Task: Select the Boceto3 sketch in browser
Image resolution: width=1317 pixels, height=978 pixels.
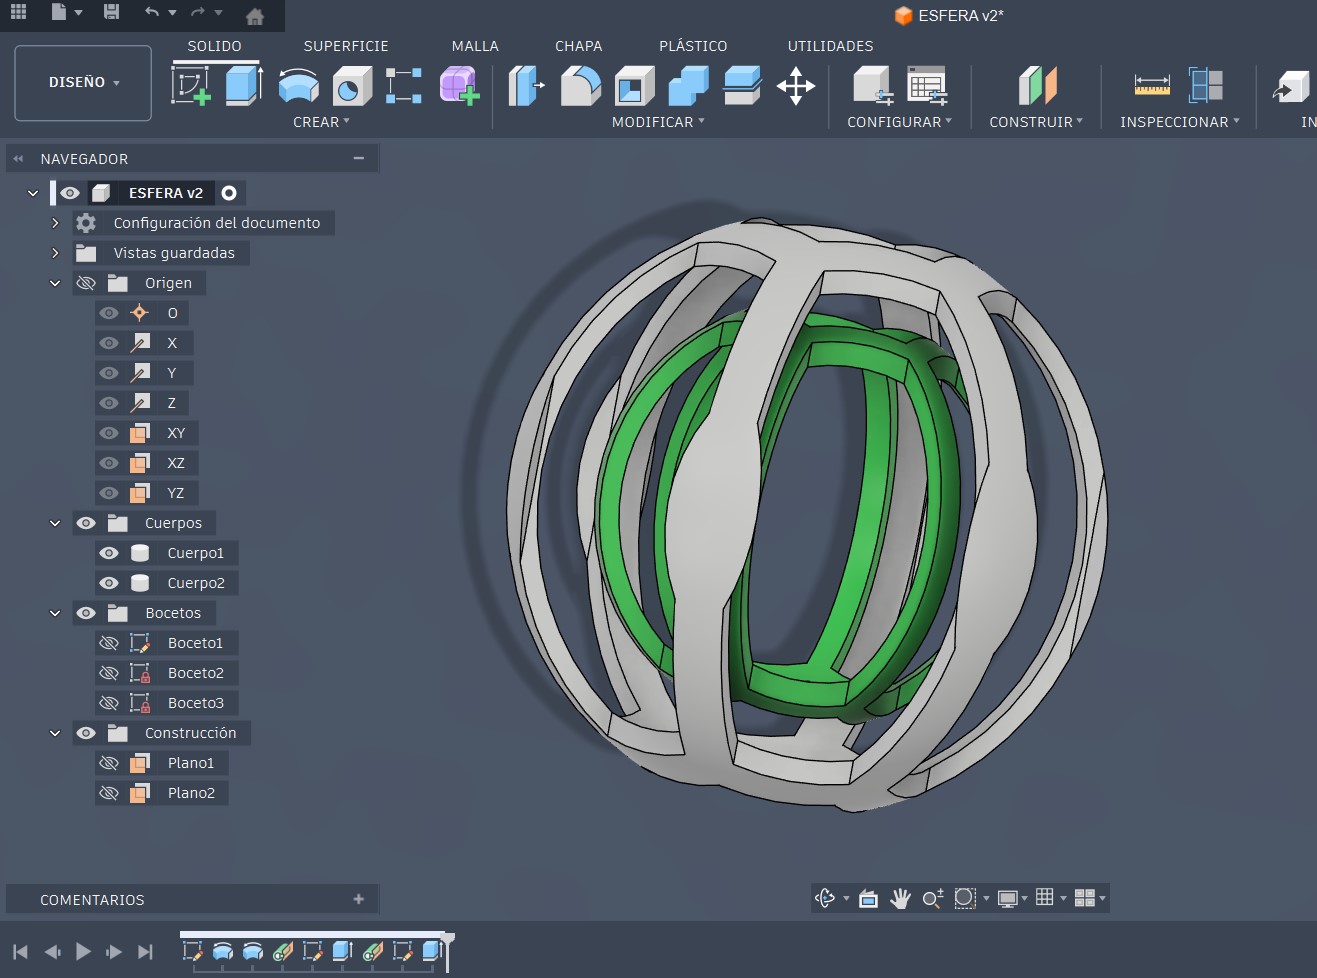Action: (196, 703)
